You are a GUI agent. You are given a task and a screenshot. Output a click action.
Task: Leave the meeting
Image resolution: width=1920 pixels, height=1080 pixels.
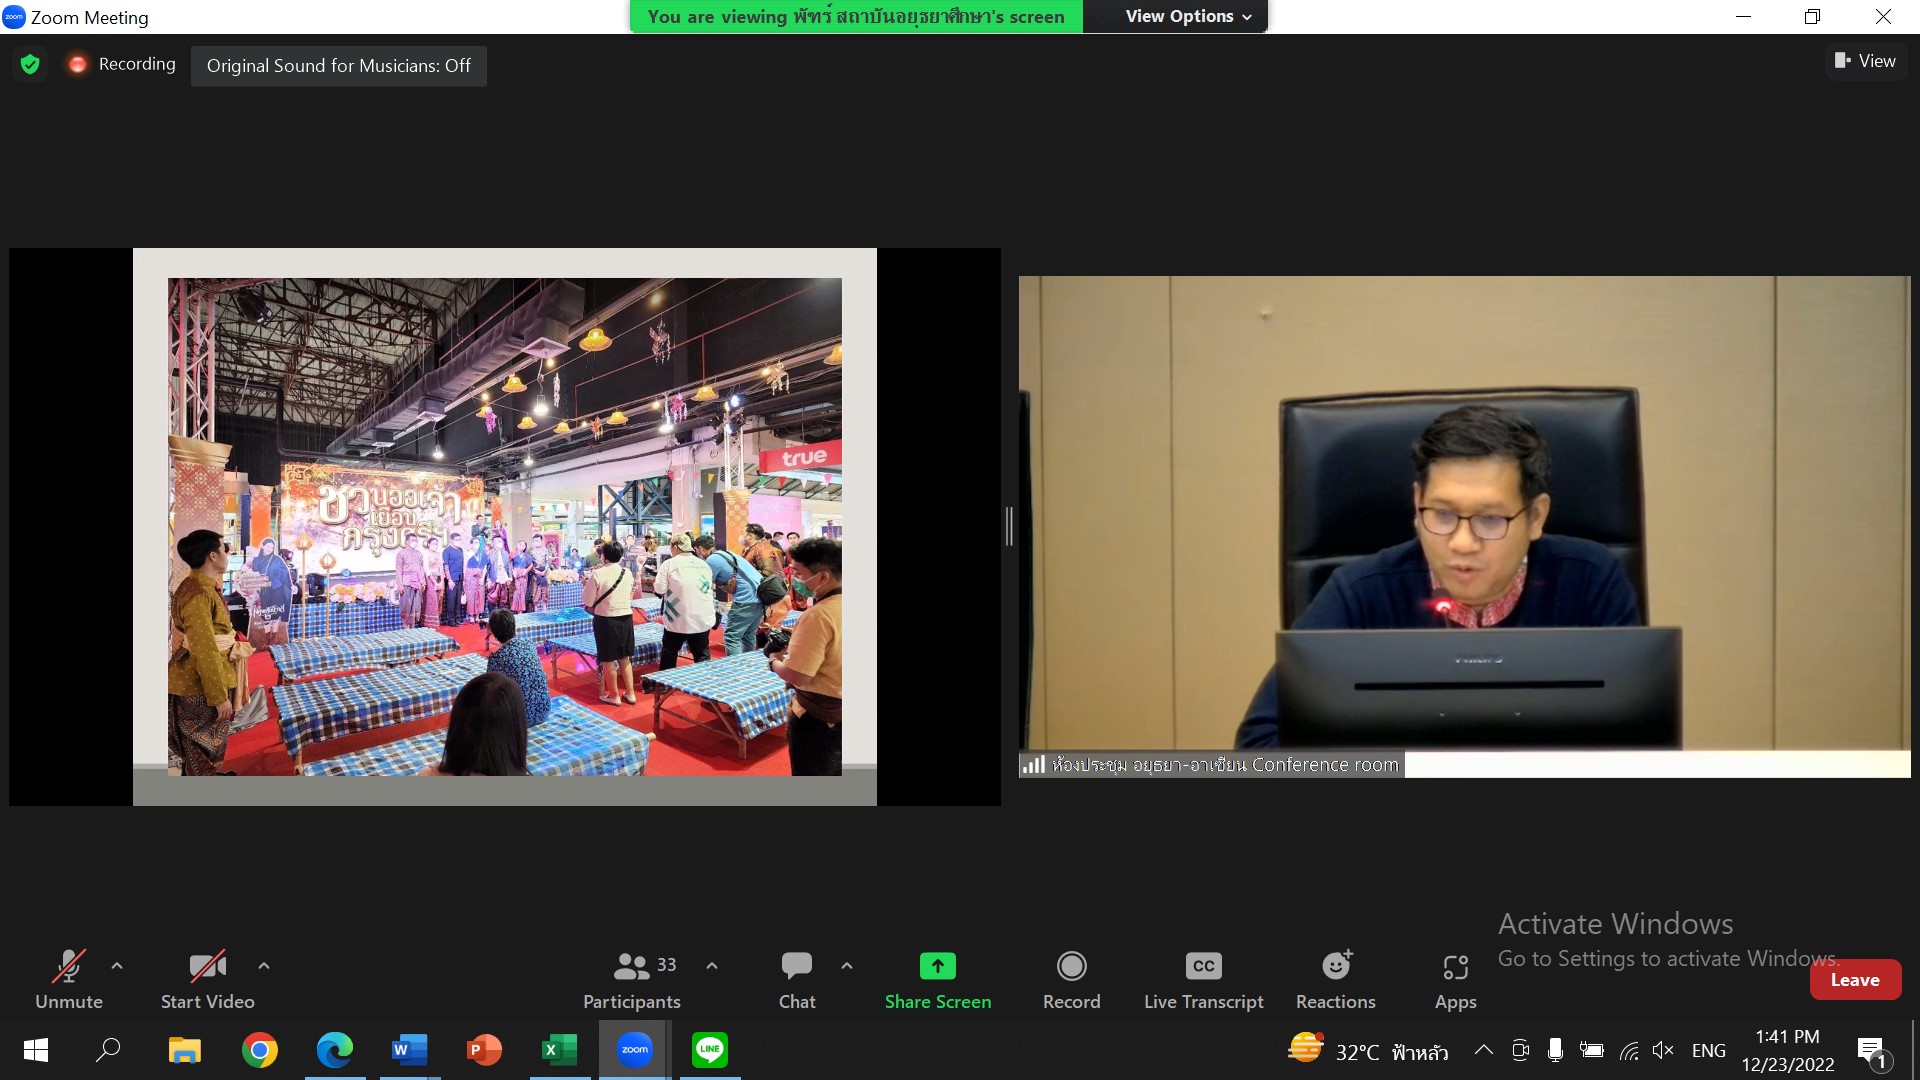point(1855,980)
